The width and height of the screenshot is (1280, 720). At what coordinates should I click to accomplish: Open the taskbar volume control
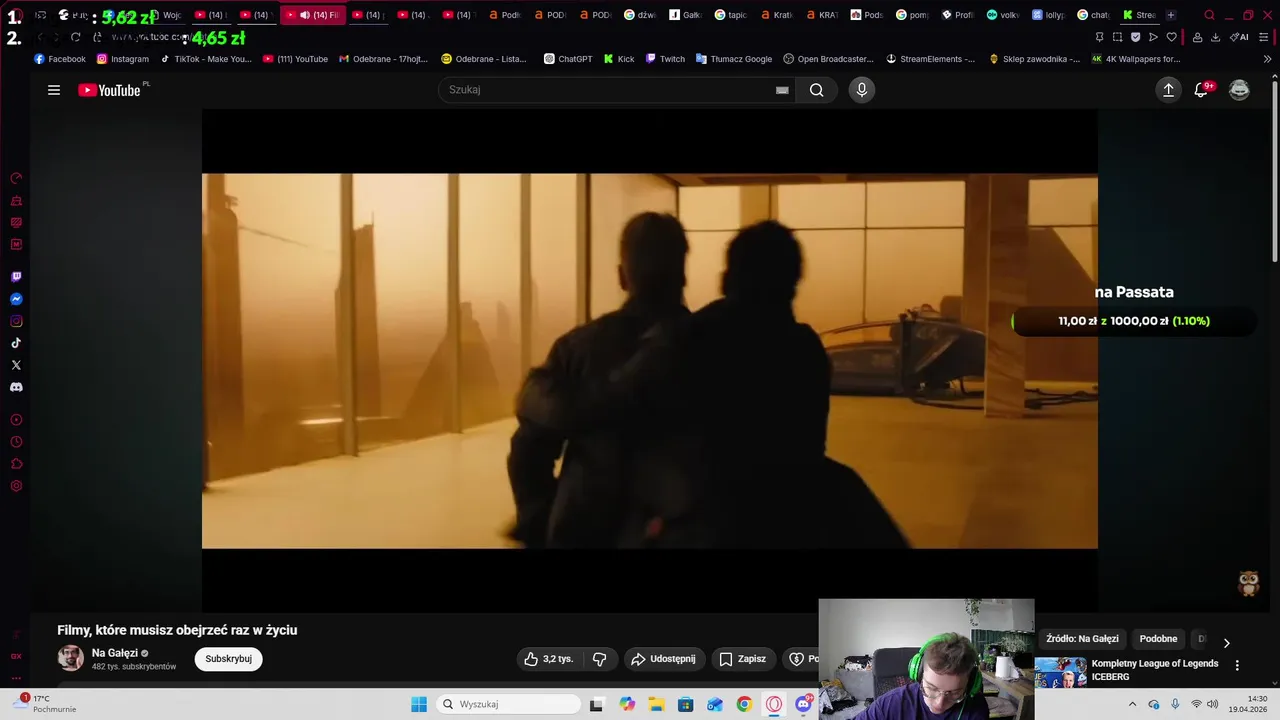point(1213,704)
